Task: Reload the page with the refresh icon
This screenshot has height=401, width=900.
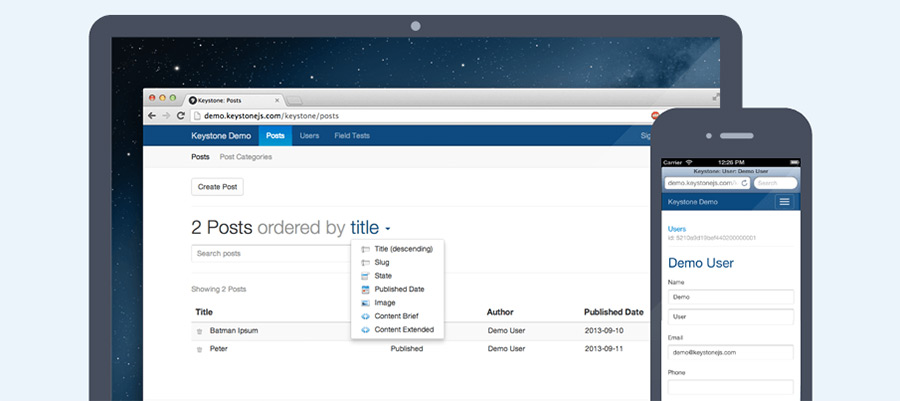Action: click(x=180, y=115)
